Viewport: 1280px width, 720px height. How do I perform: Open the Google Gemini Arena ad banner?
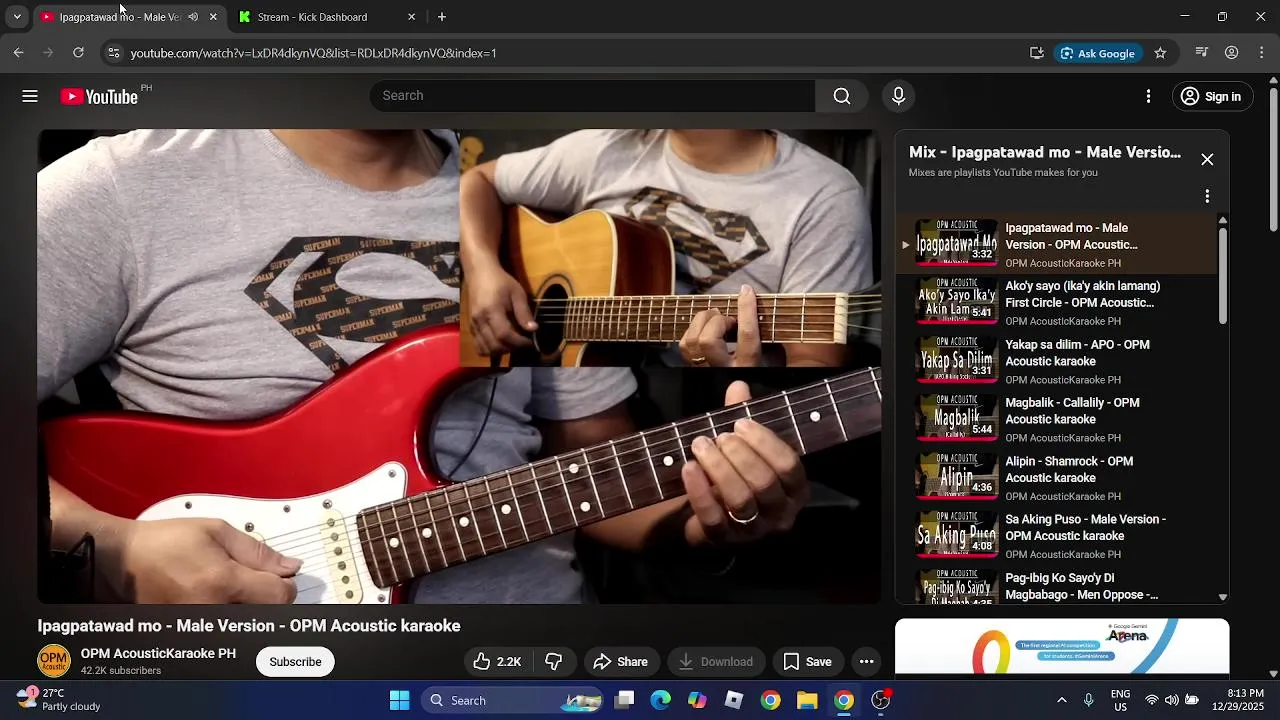[1062, 647]
